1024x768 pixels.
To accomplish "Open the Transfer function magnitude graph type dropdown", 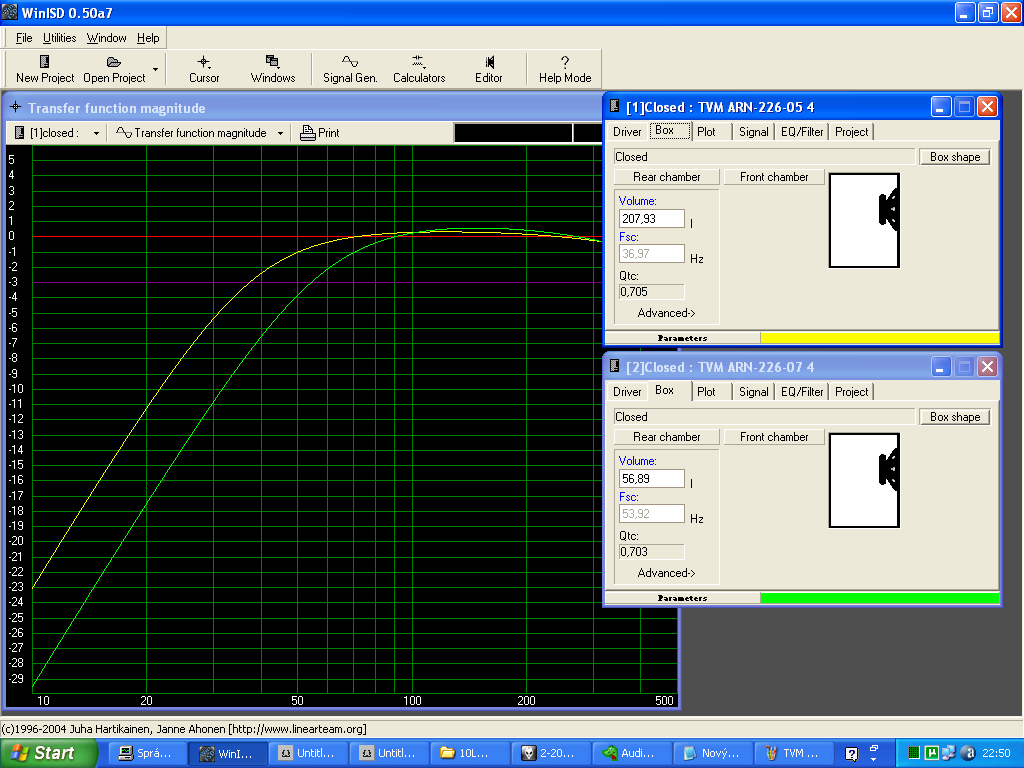I will coord(280,133).
